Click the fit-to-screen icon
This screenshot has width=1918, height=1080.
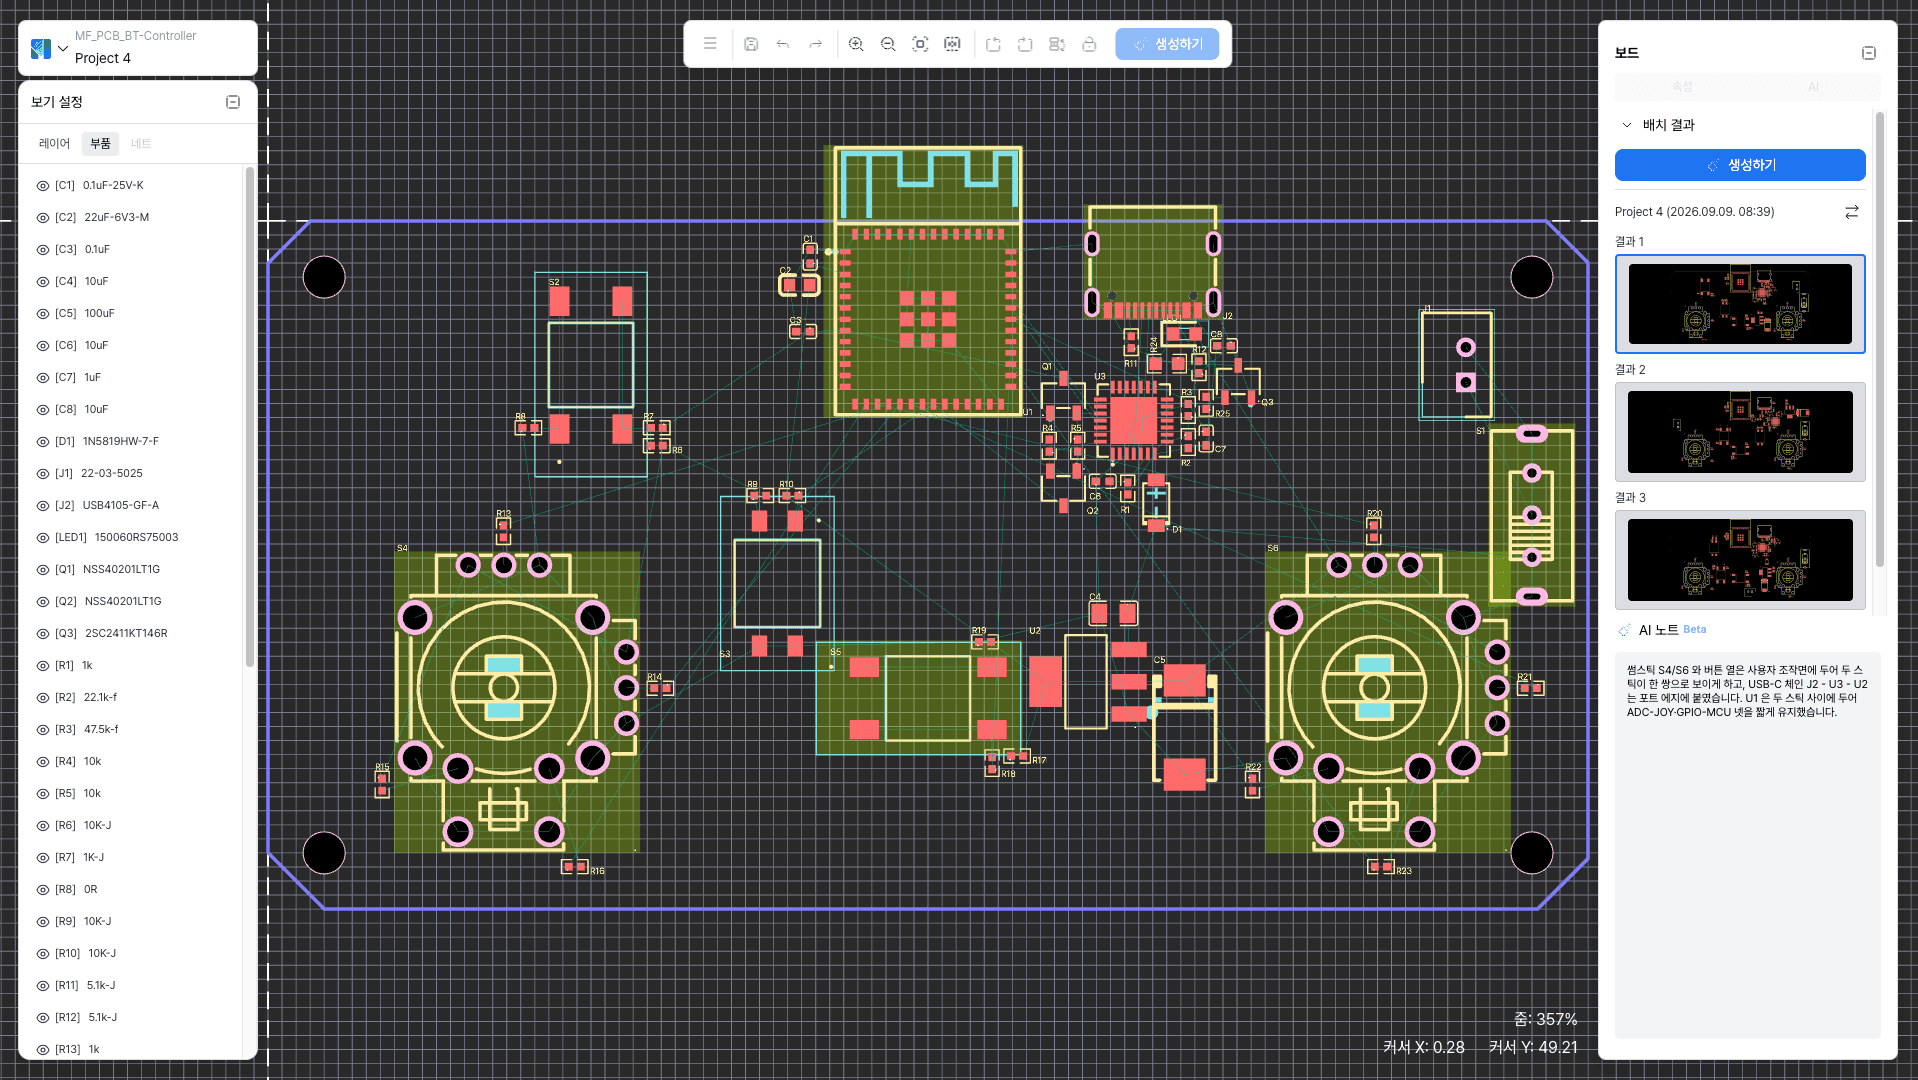920,44
